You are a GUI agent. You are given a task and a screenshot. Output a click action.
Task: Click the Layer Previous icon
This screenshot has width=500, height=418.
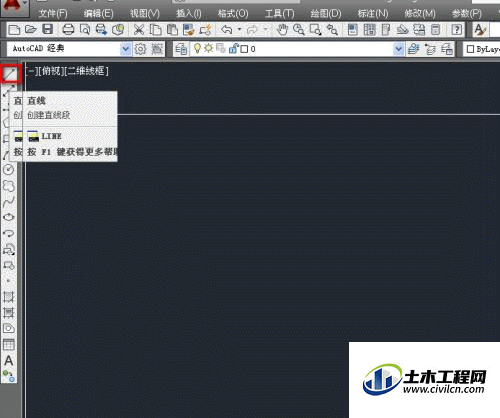tap(430, 49)
